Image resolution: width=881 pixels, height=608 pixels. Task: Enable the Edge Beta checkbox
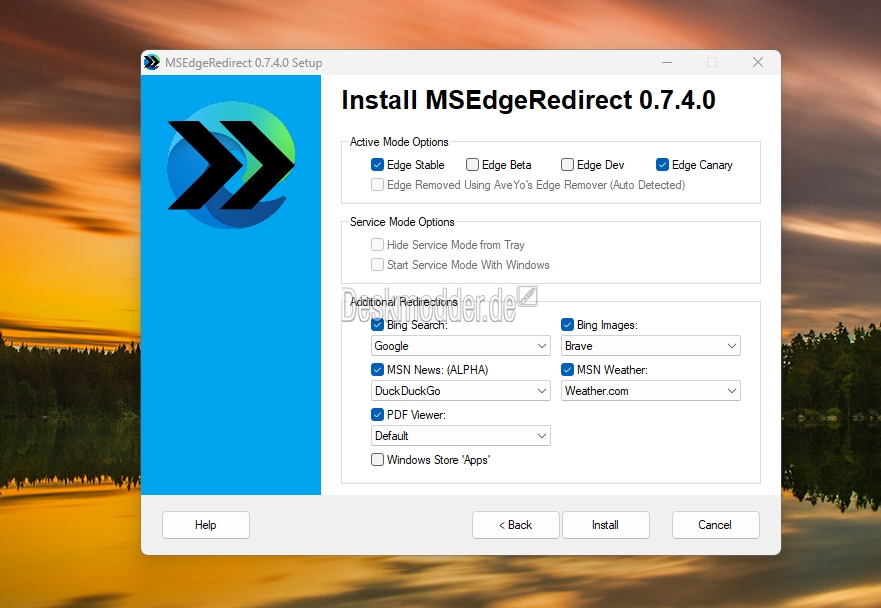pyautogui.click(x=473, y=165)
